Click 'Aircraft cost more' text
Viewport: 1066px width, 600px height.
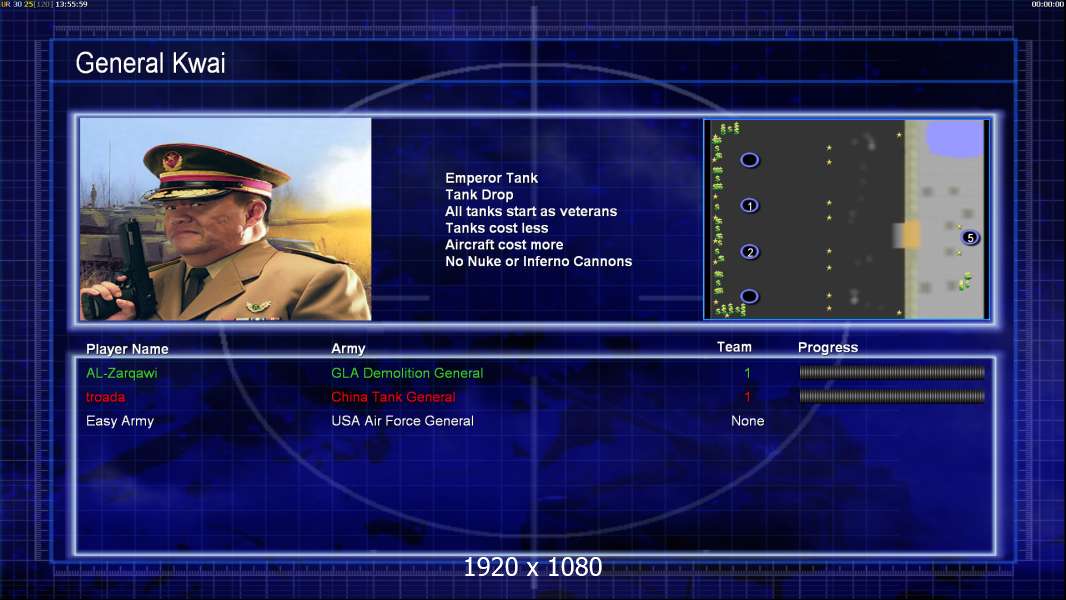[x=504, y=245]
